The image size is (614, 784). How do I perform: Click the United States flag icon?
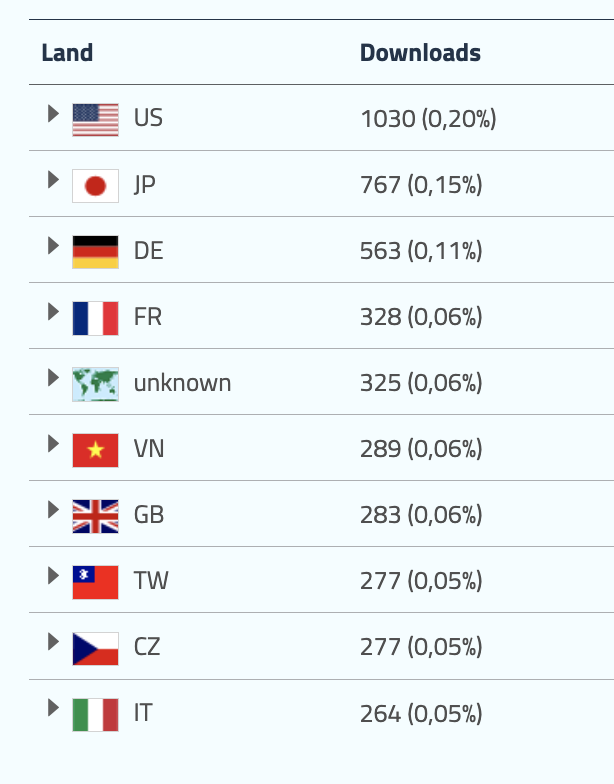[x=95, y=120]
